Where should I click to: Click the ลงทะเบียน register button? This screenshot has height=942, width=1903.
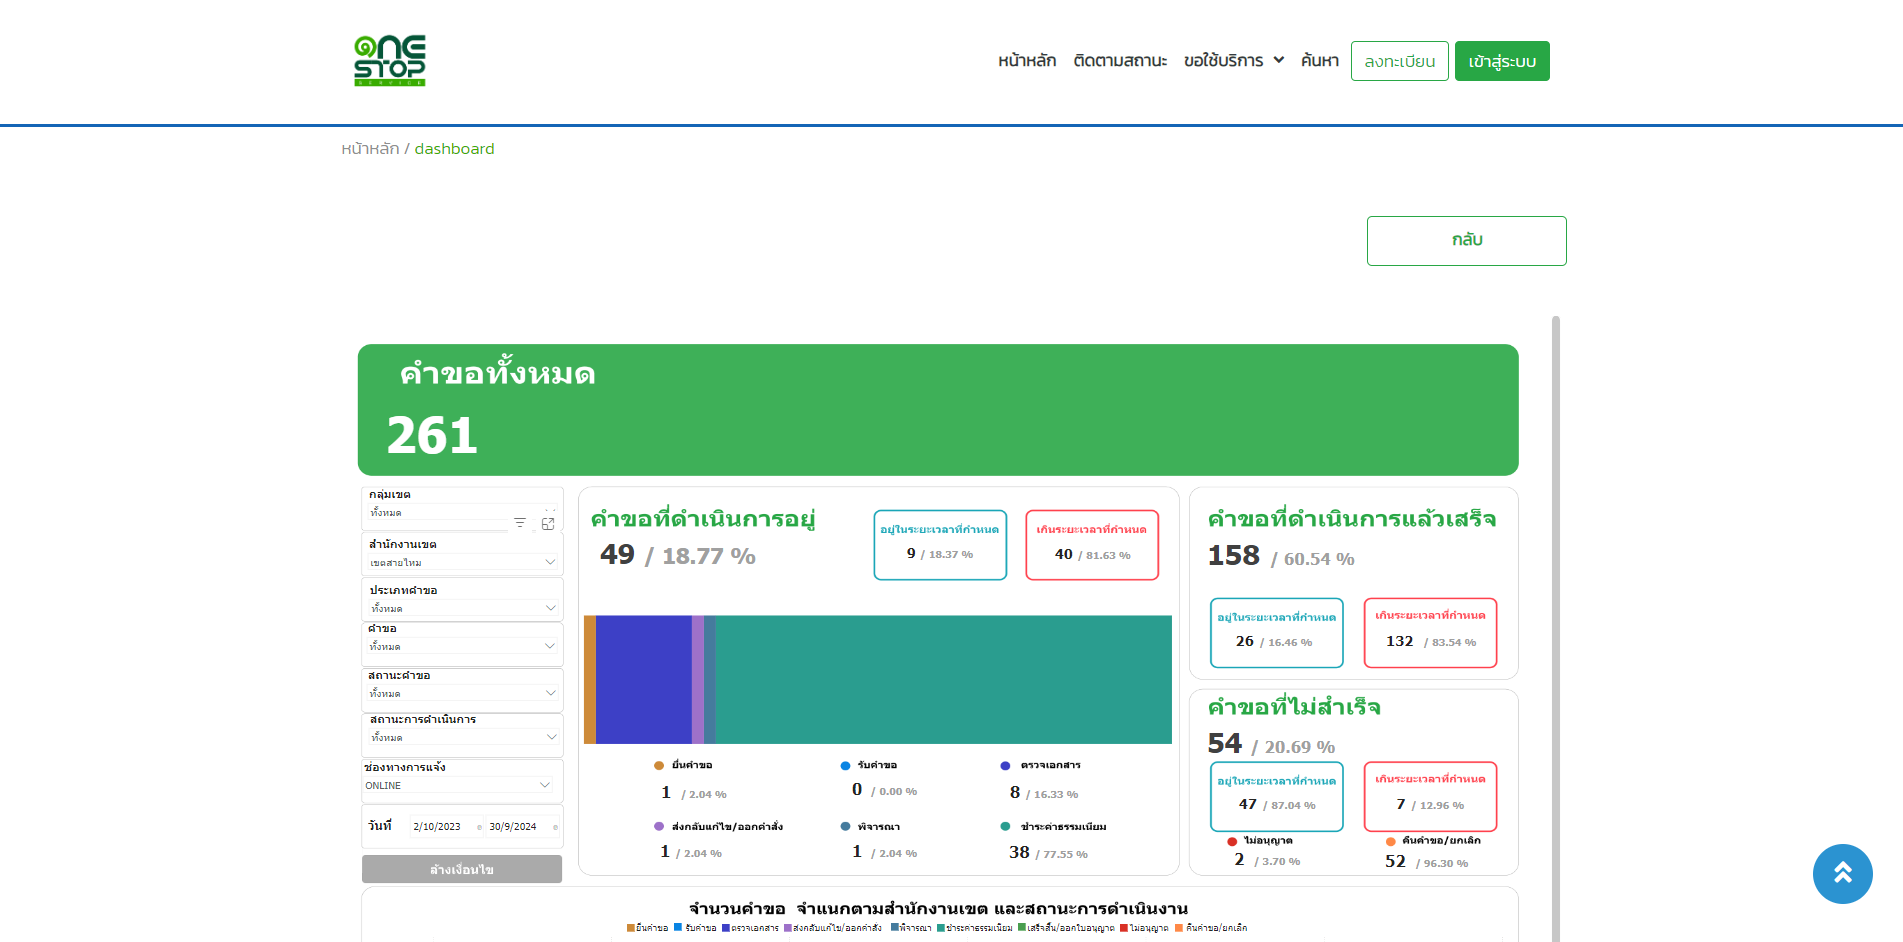[x=1399, y=61]
